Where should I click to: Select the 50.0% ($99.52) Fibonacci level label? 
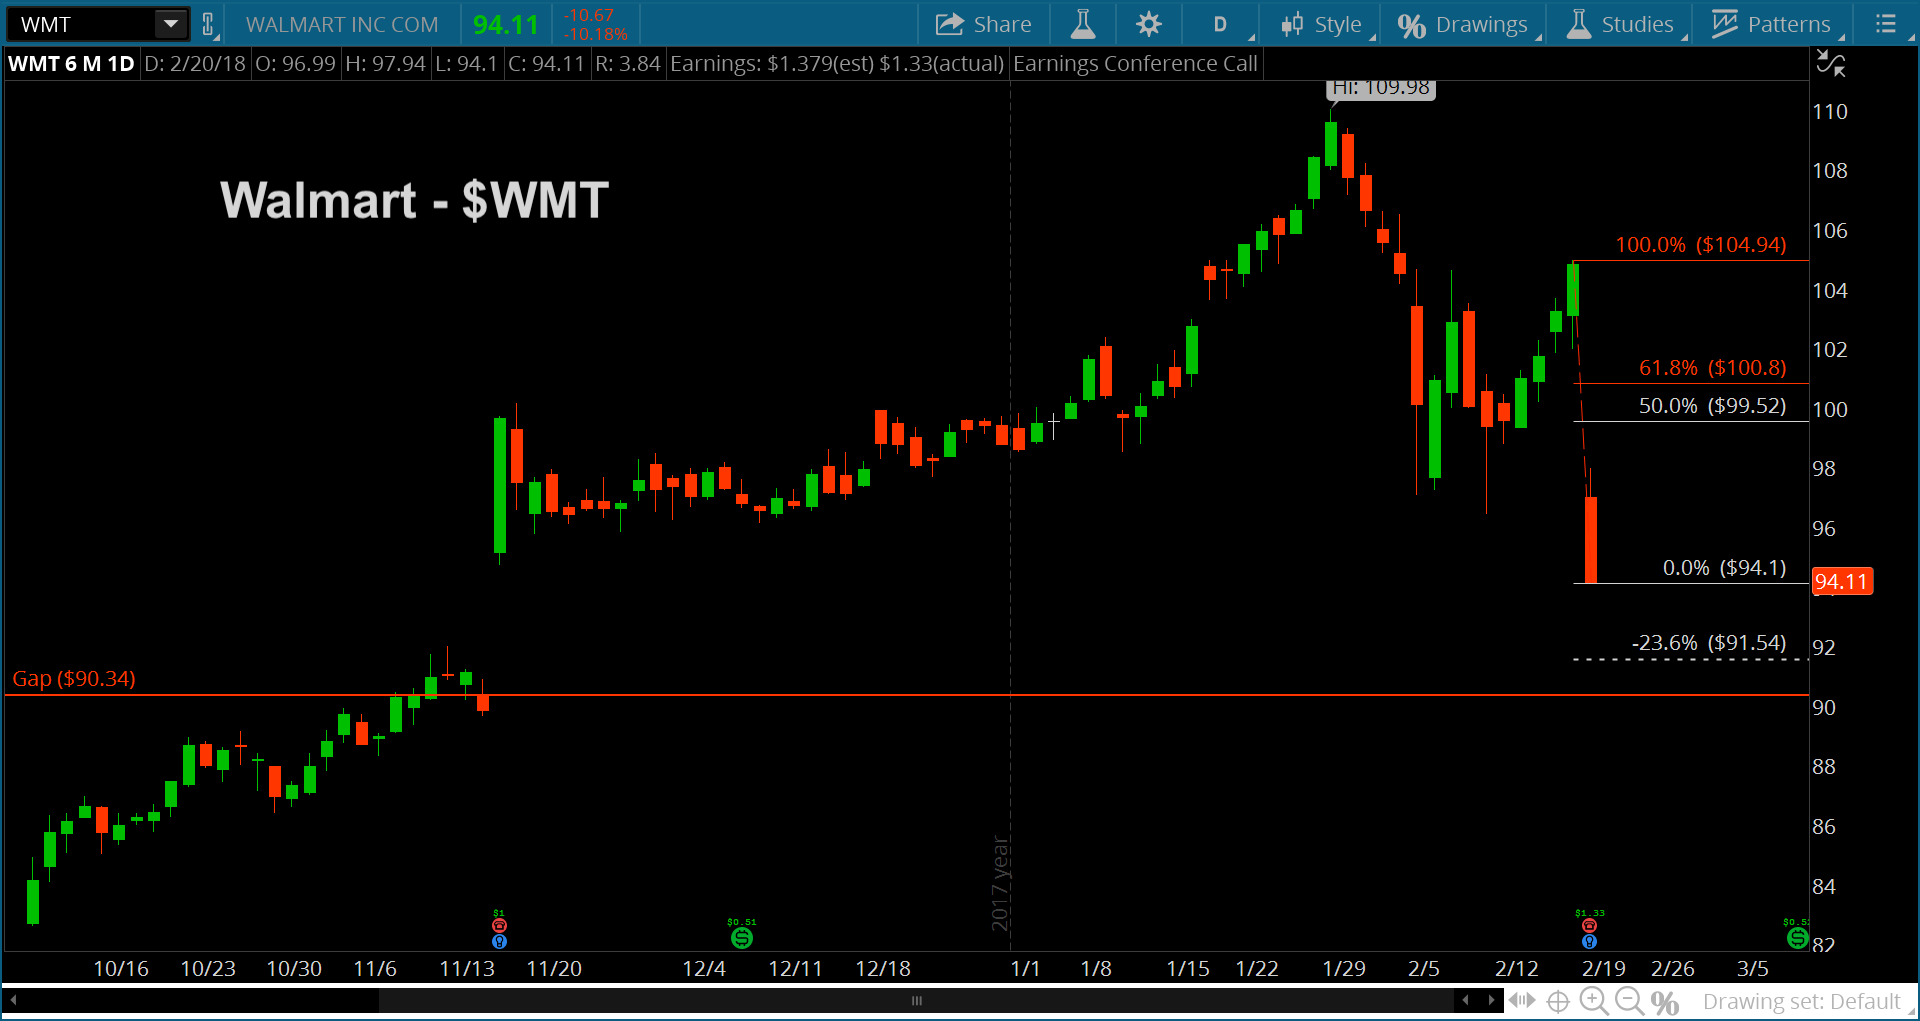coord(1713,406)
